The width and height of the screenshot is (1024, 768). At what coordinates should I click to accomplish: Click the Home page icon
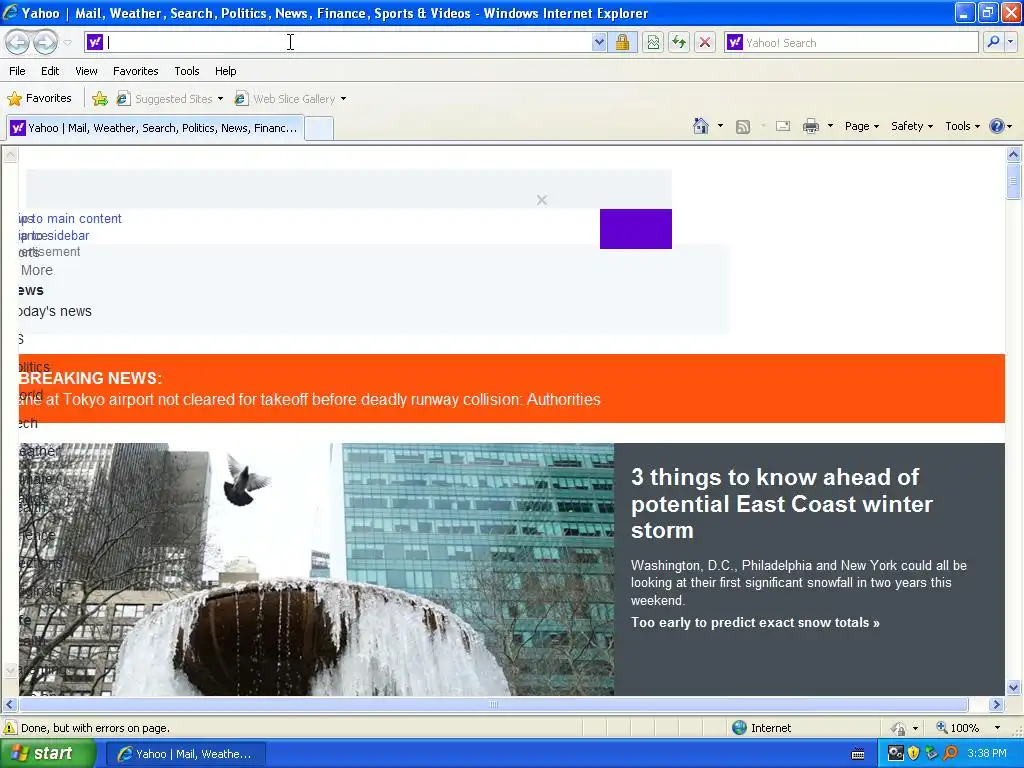[x=701, y=126]
